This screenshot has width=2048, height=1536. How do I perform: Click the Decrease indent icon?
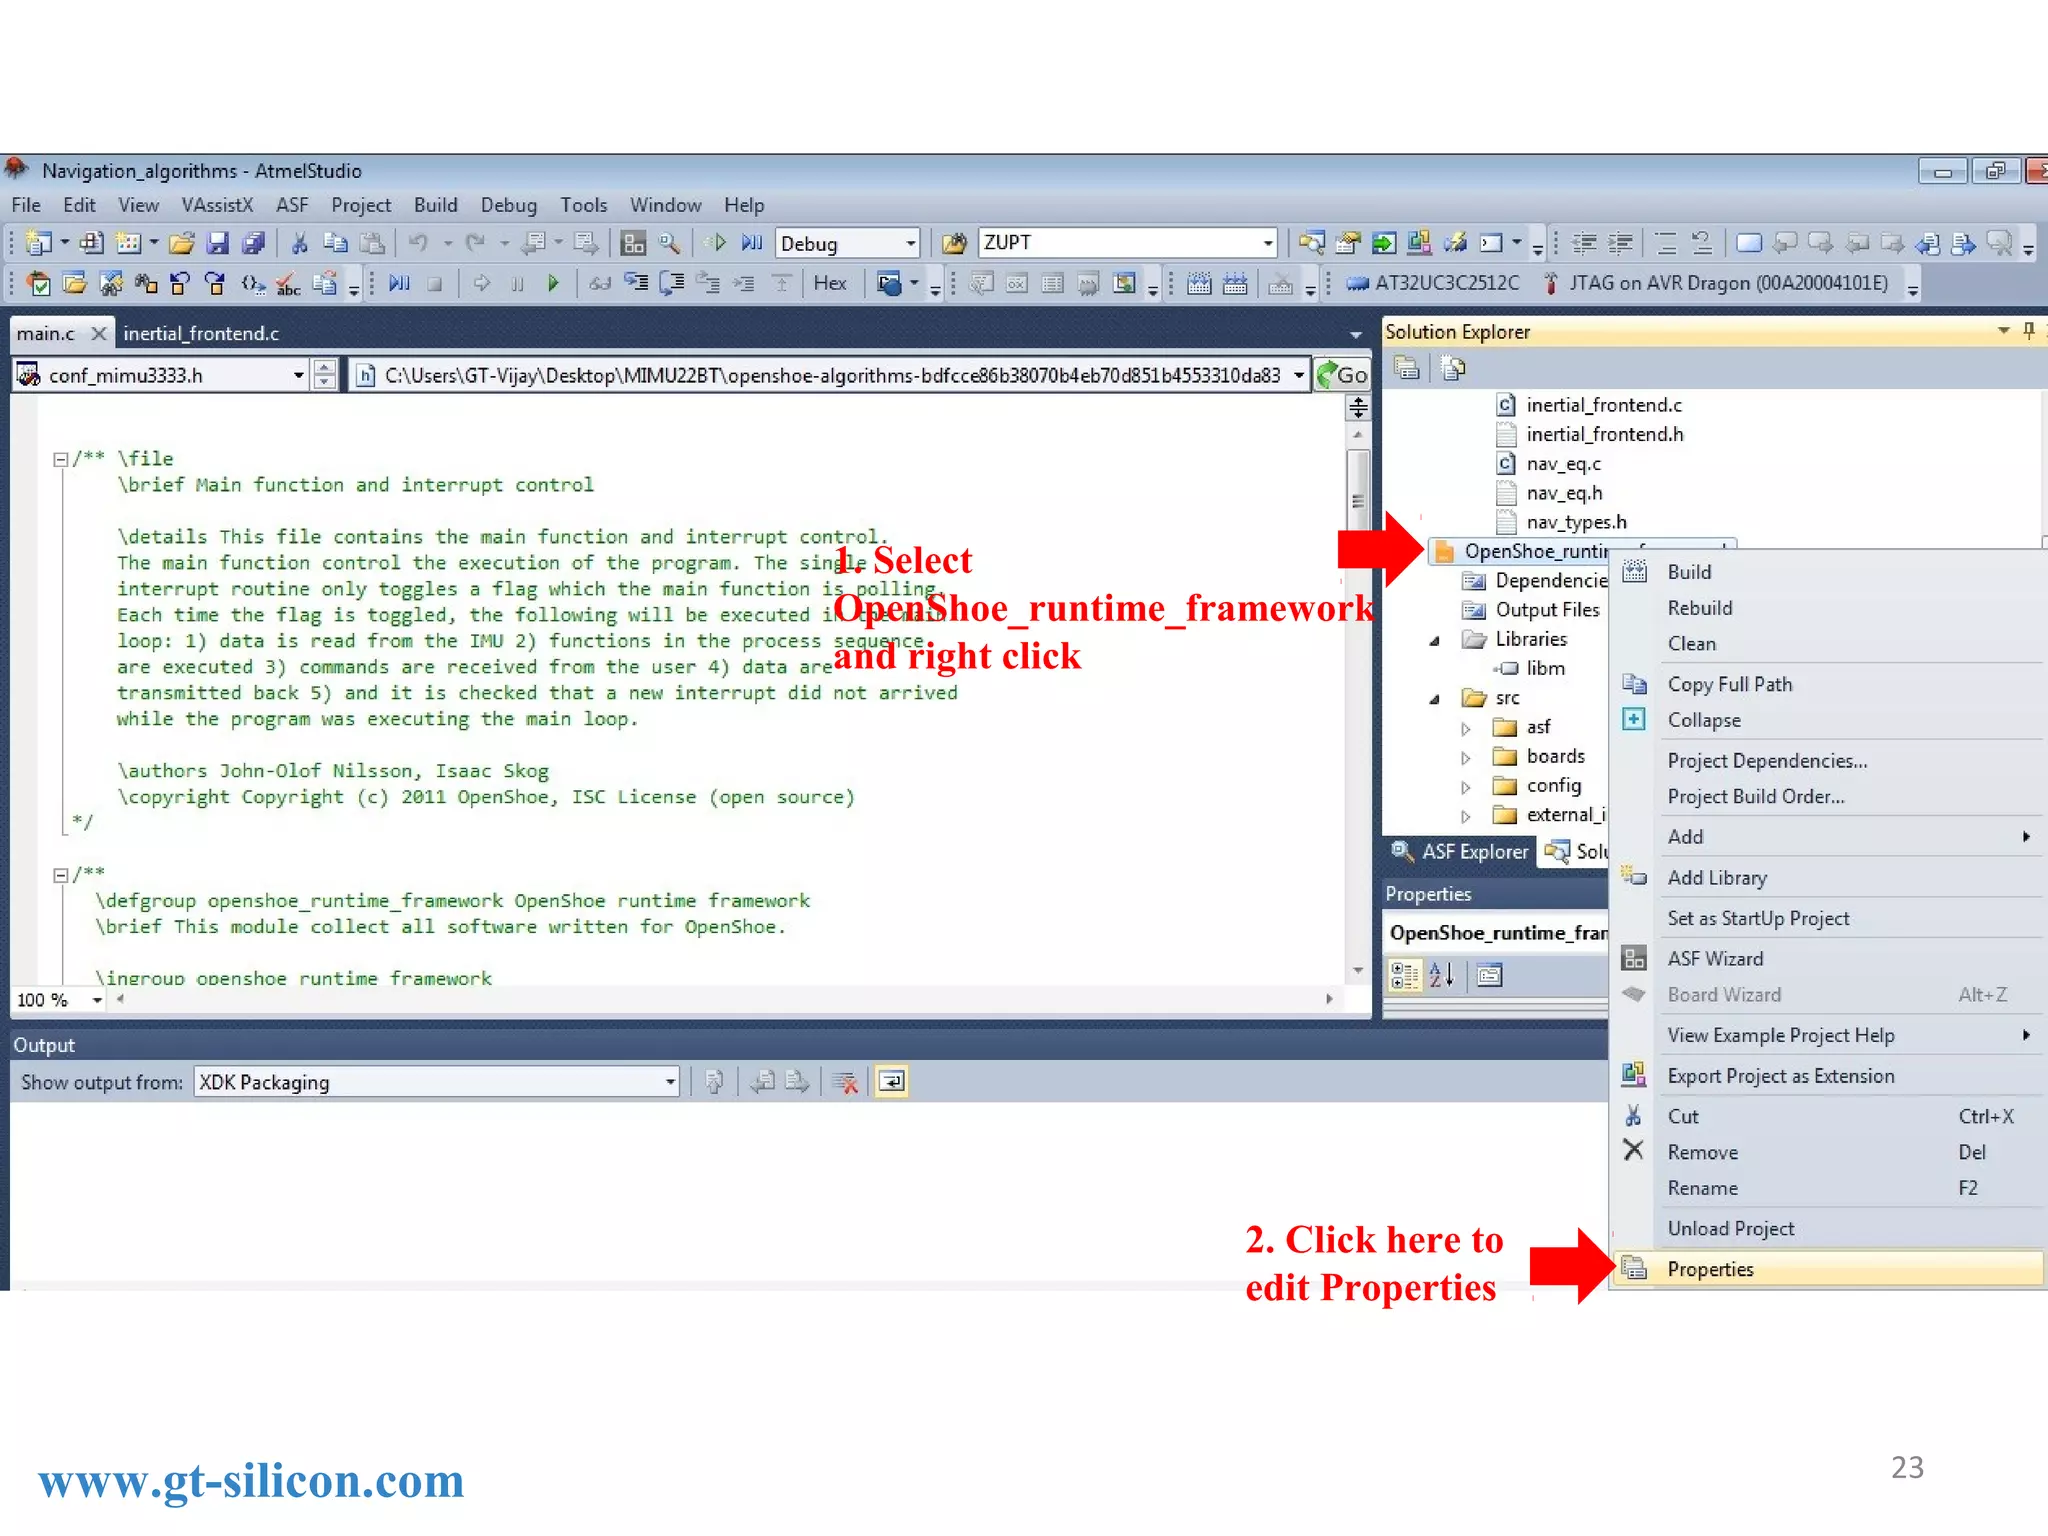(x=1583, y=243)
